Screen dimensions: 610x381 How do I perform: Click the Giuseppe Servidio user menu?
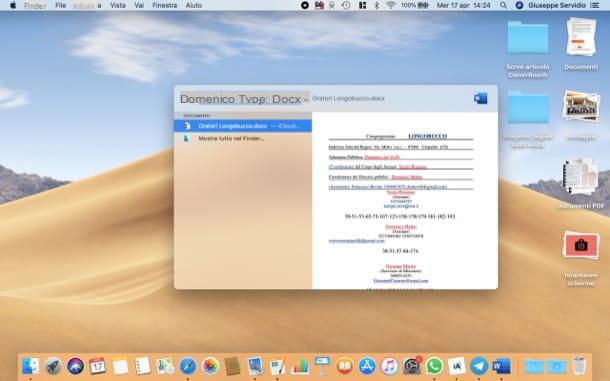click(x=557, y=5)
